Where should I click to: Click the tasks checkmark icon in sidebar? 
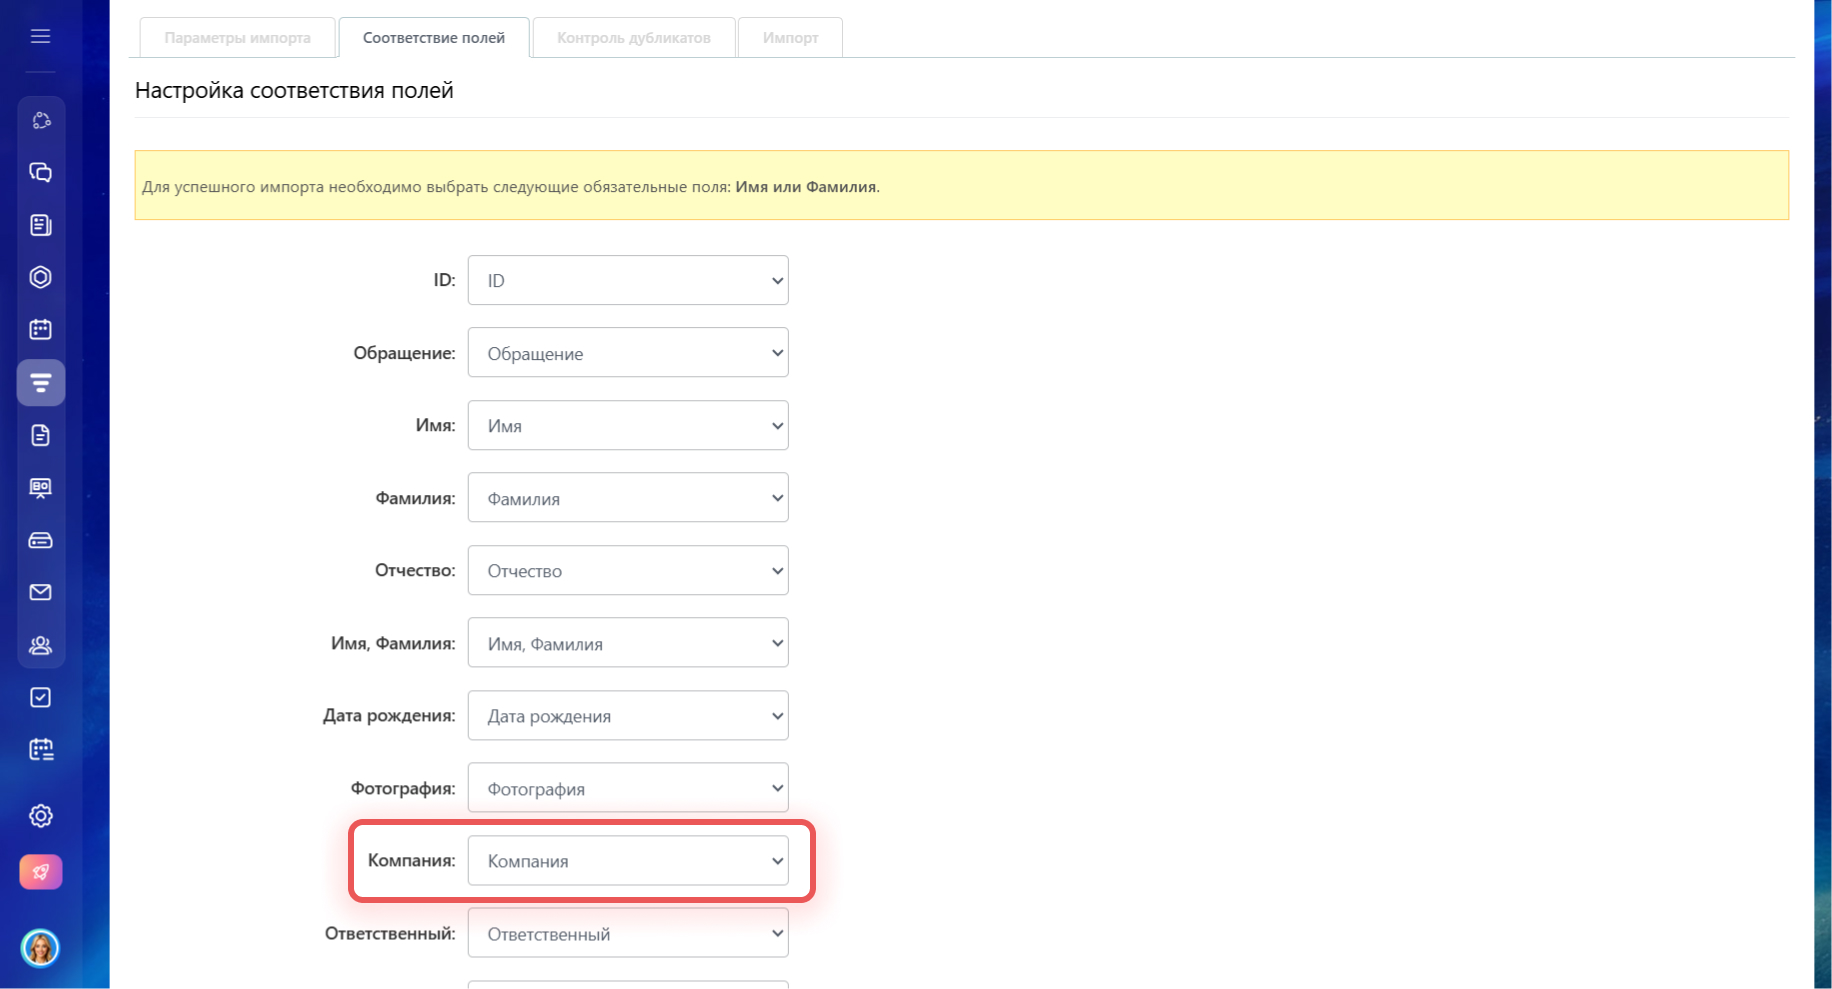pyautogui.click(x=40, y=697)
